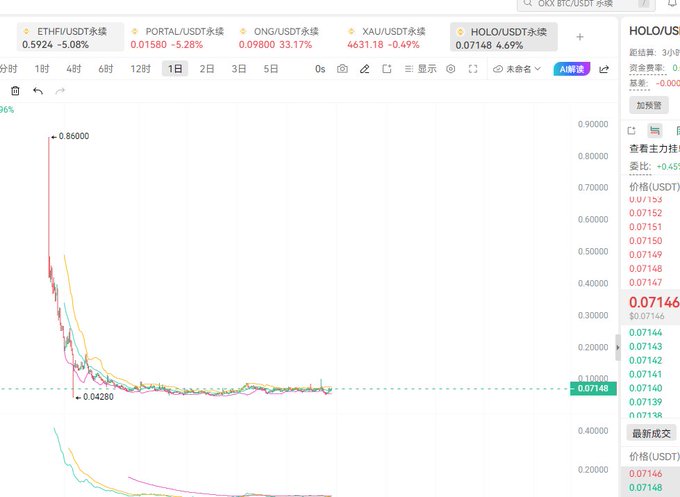
Task: Click the bid price 0.07140
Action: (x=646, y=388)
